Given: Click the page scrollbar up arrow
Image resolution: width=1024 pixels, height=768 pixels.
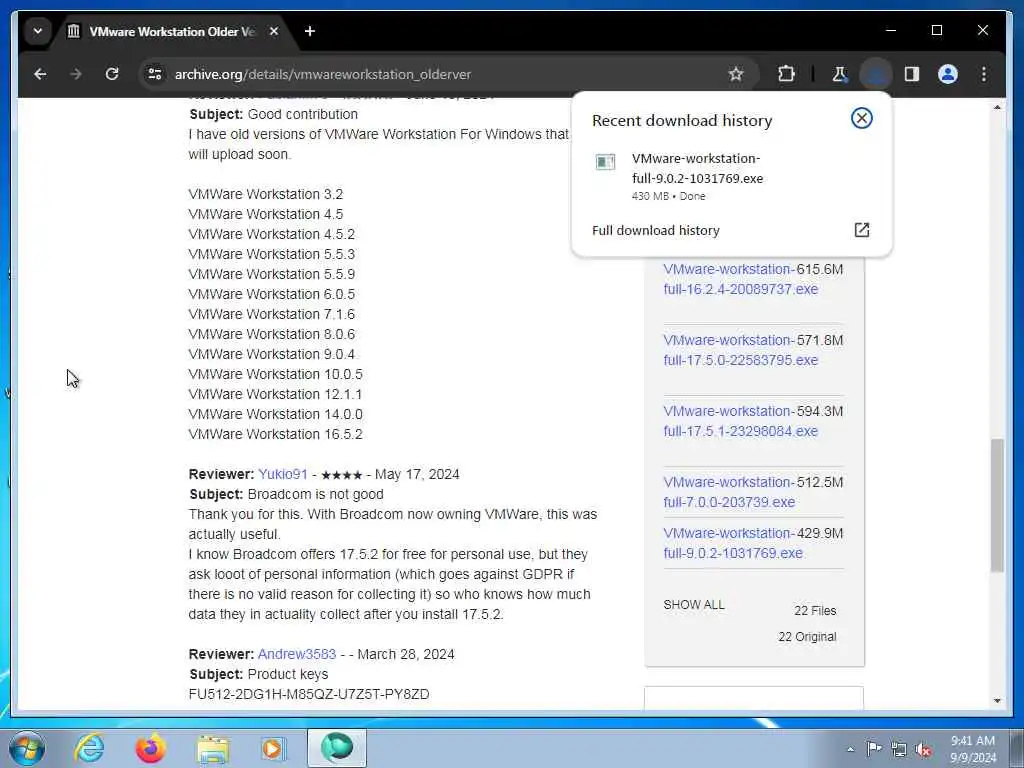Looking at the screenshot, I should [997, 107].
